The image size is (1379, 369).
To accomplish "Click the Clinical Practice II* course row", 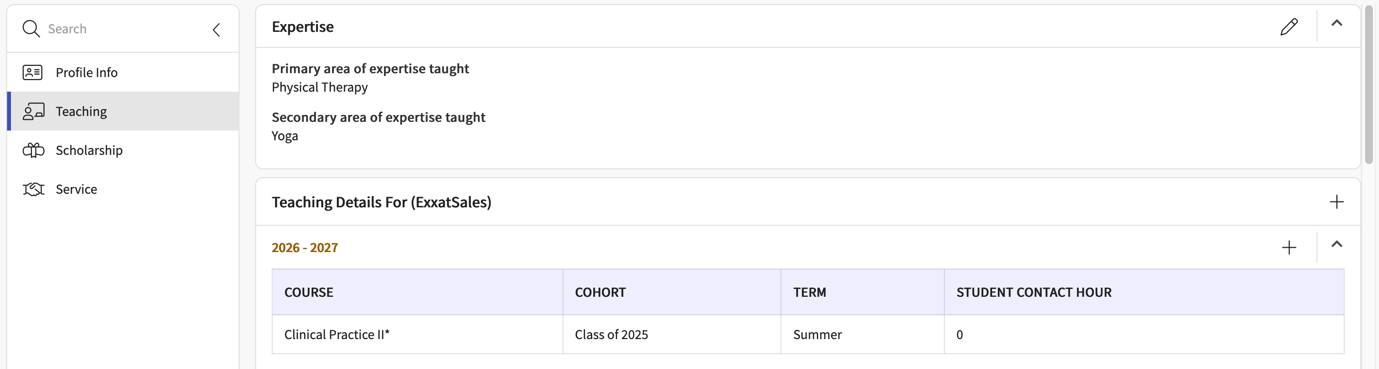I will pos(808,335).
